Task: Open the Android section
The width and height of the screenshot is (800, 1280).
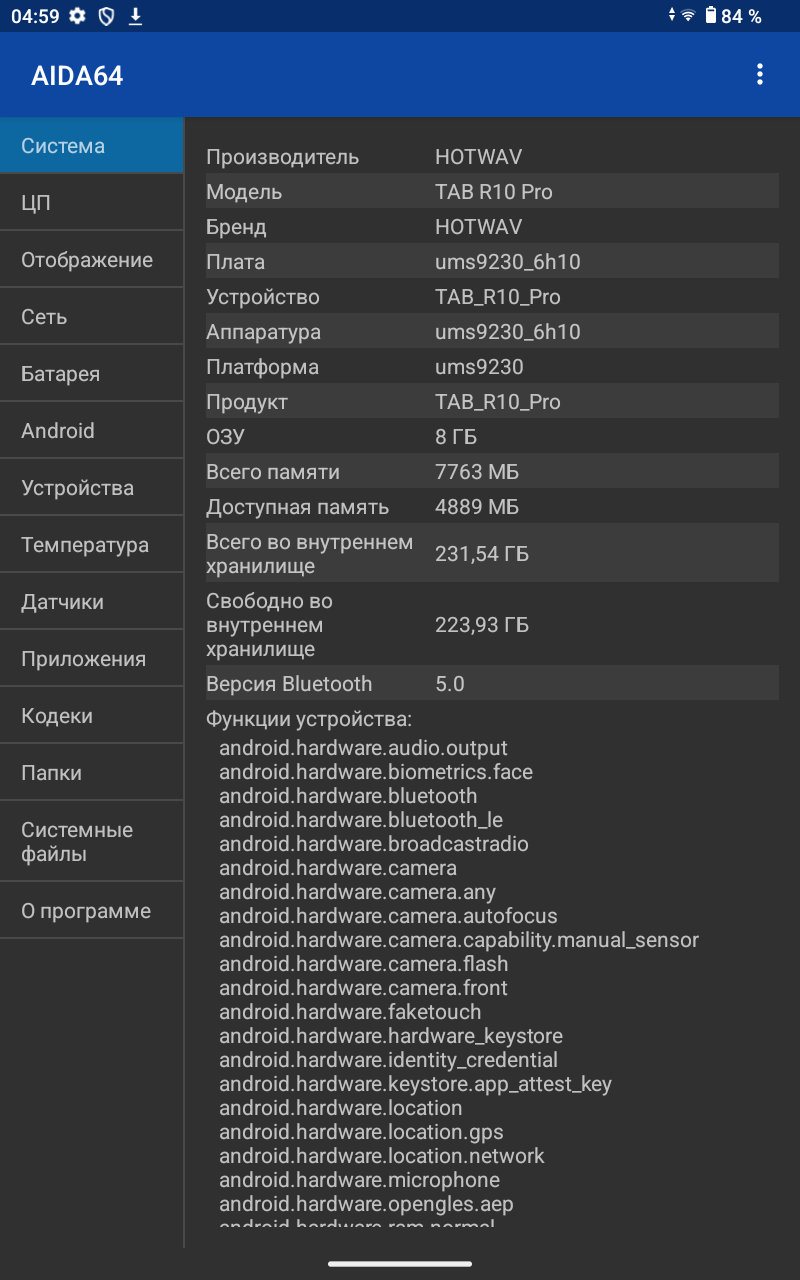Action: (91, 431)
